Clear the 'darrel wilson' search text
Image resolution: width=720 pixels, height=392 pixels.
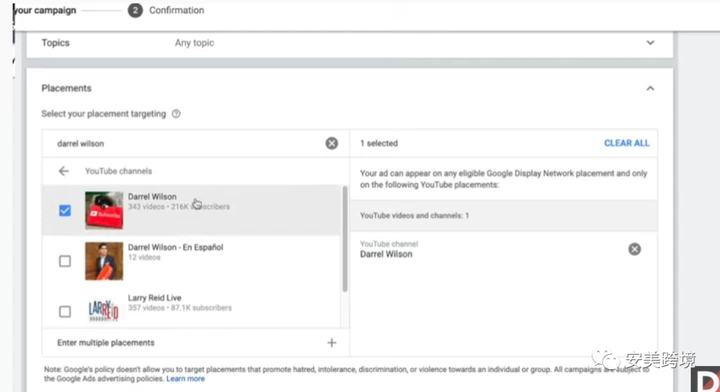[332, 143]
